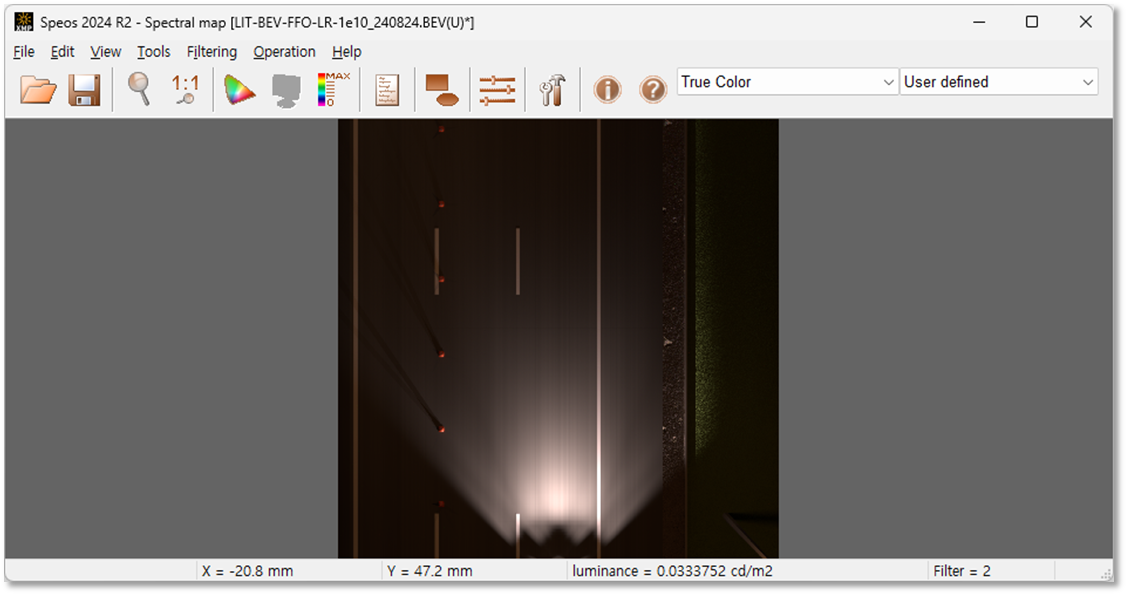
Task: Click the 'Filter = 2' status entry
Action: [962, 571]
